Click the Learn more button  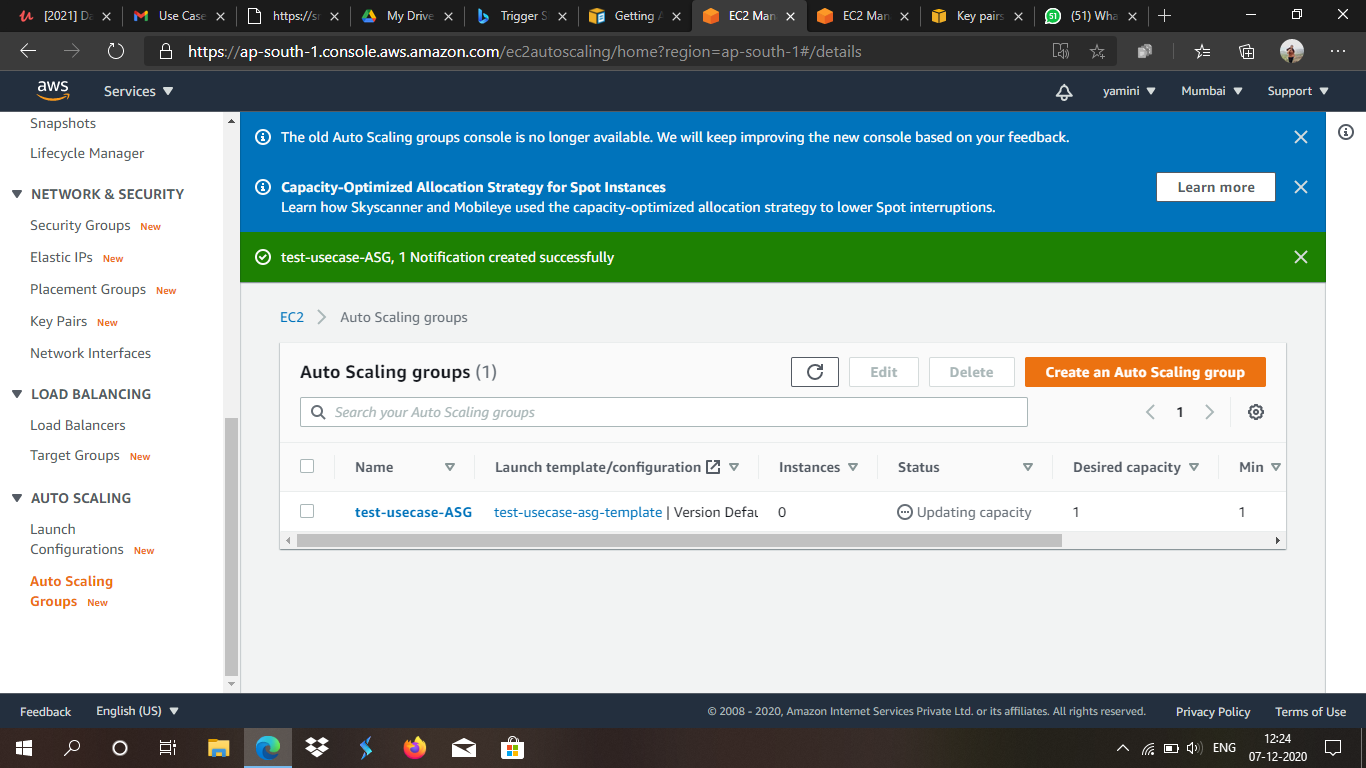1216,187
